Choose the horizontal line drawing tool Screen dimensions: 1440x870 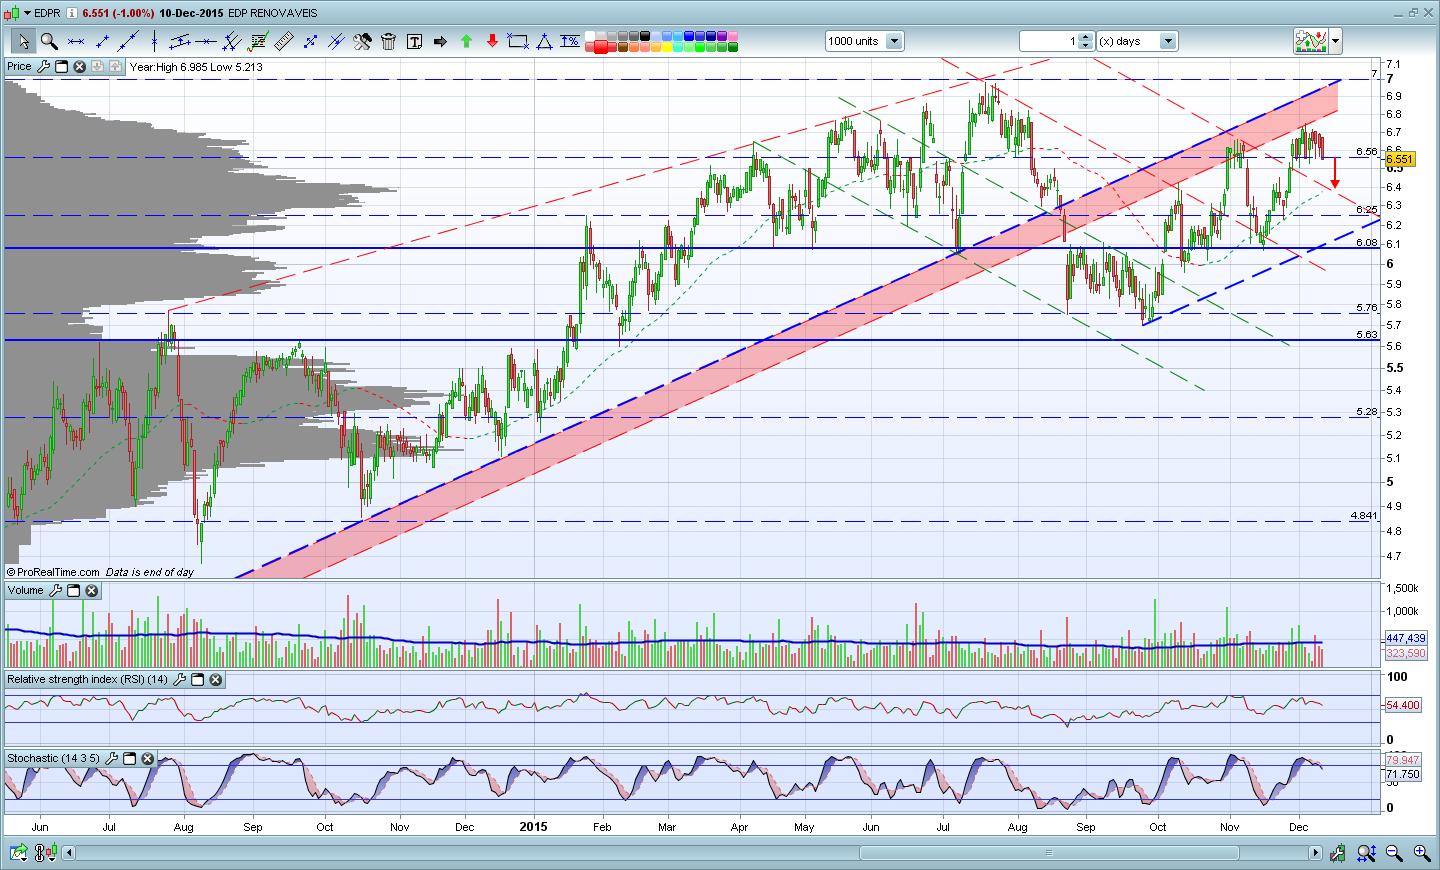pyautogui.click(x=75, y=41)
